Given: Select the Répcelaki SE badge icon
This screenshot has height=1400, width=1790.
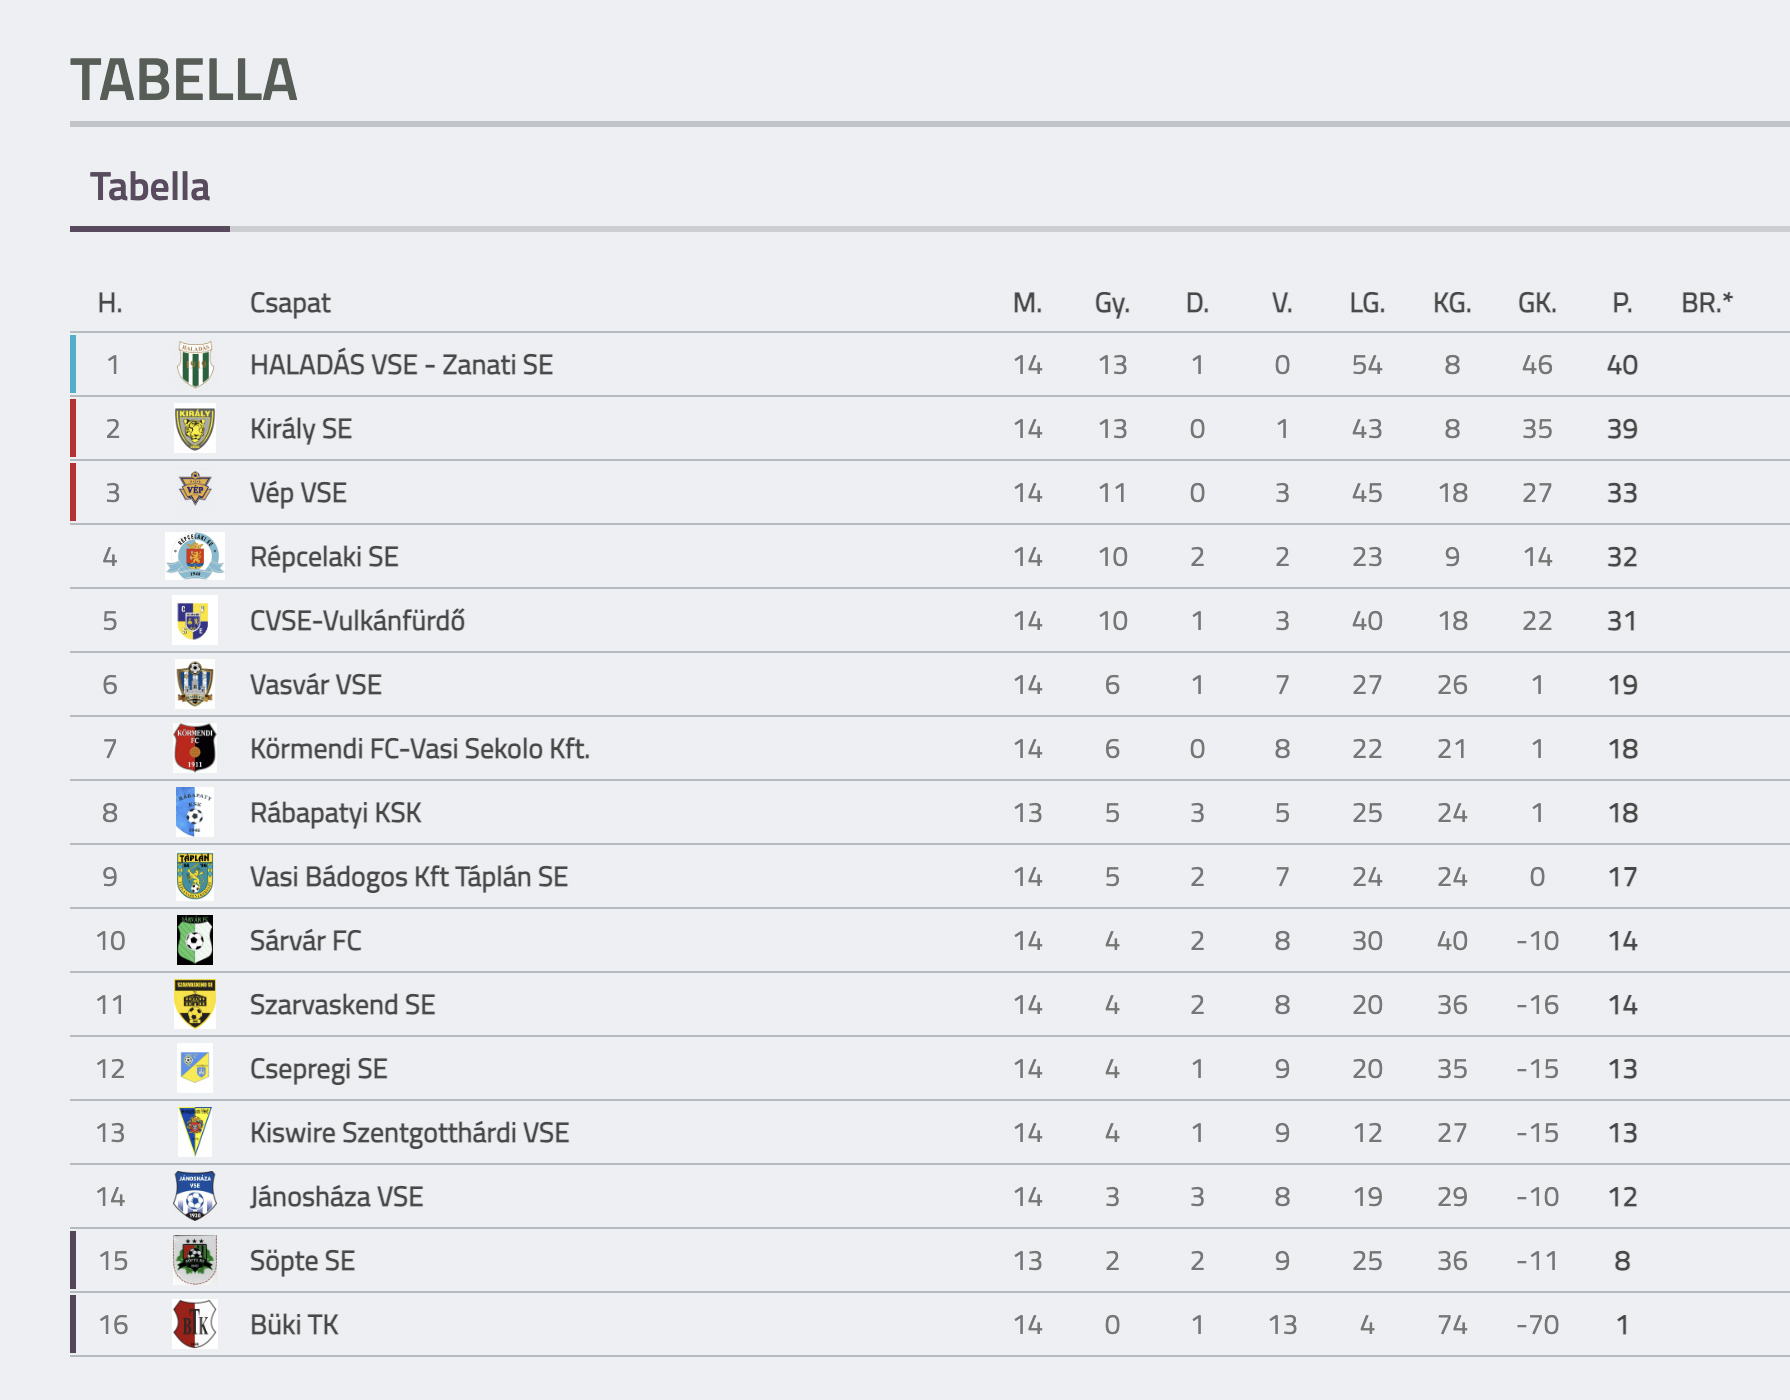Looking at the screenshot, I should click(x=195, y=557).
